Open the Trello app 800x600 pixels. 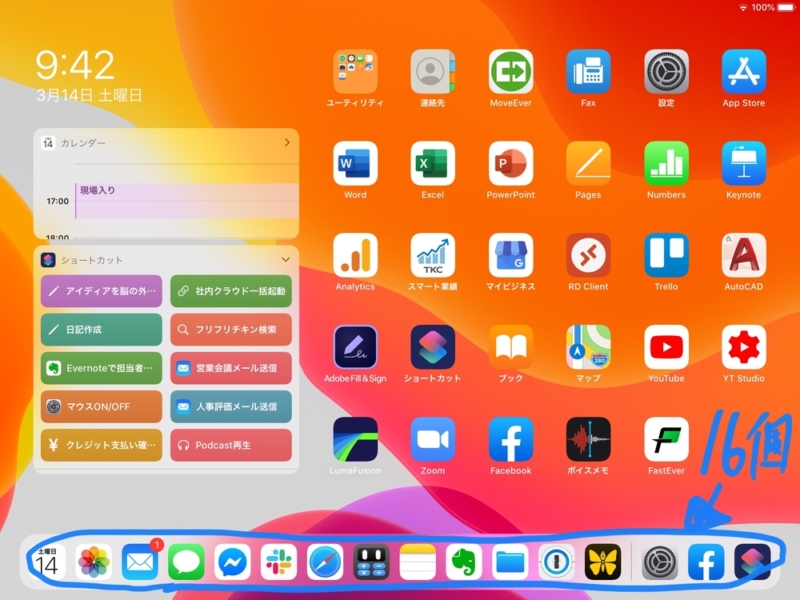tap(666, 255)
